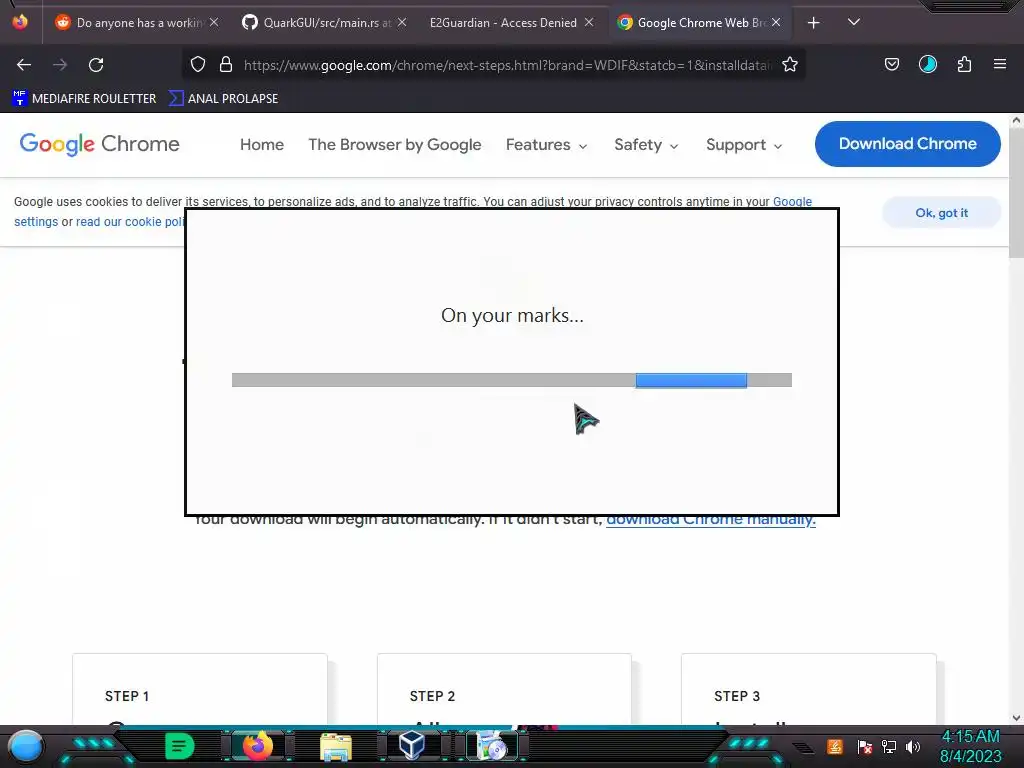Click the STEP 3 card heading
This screenshot has height=768, width=1024.
(737, 696)
